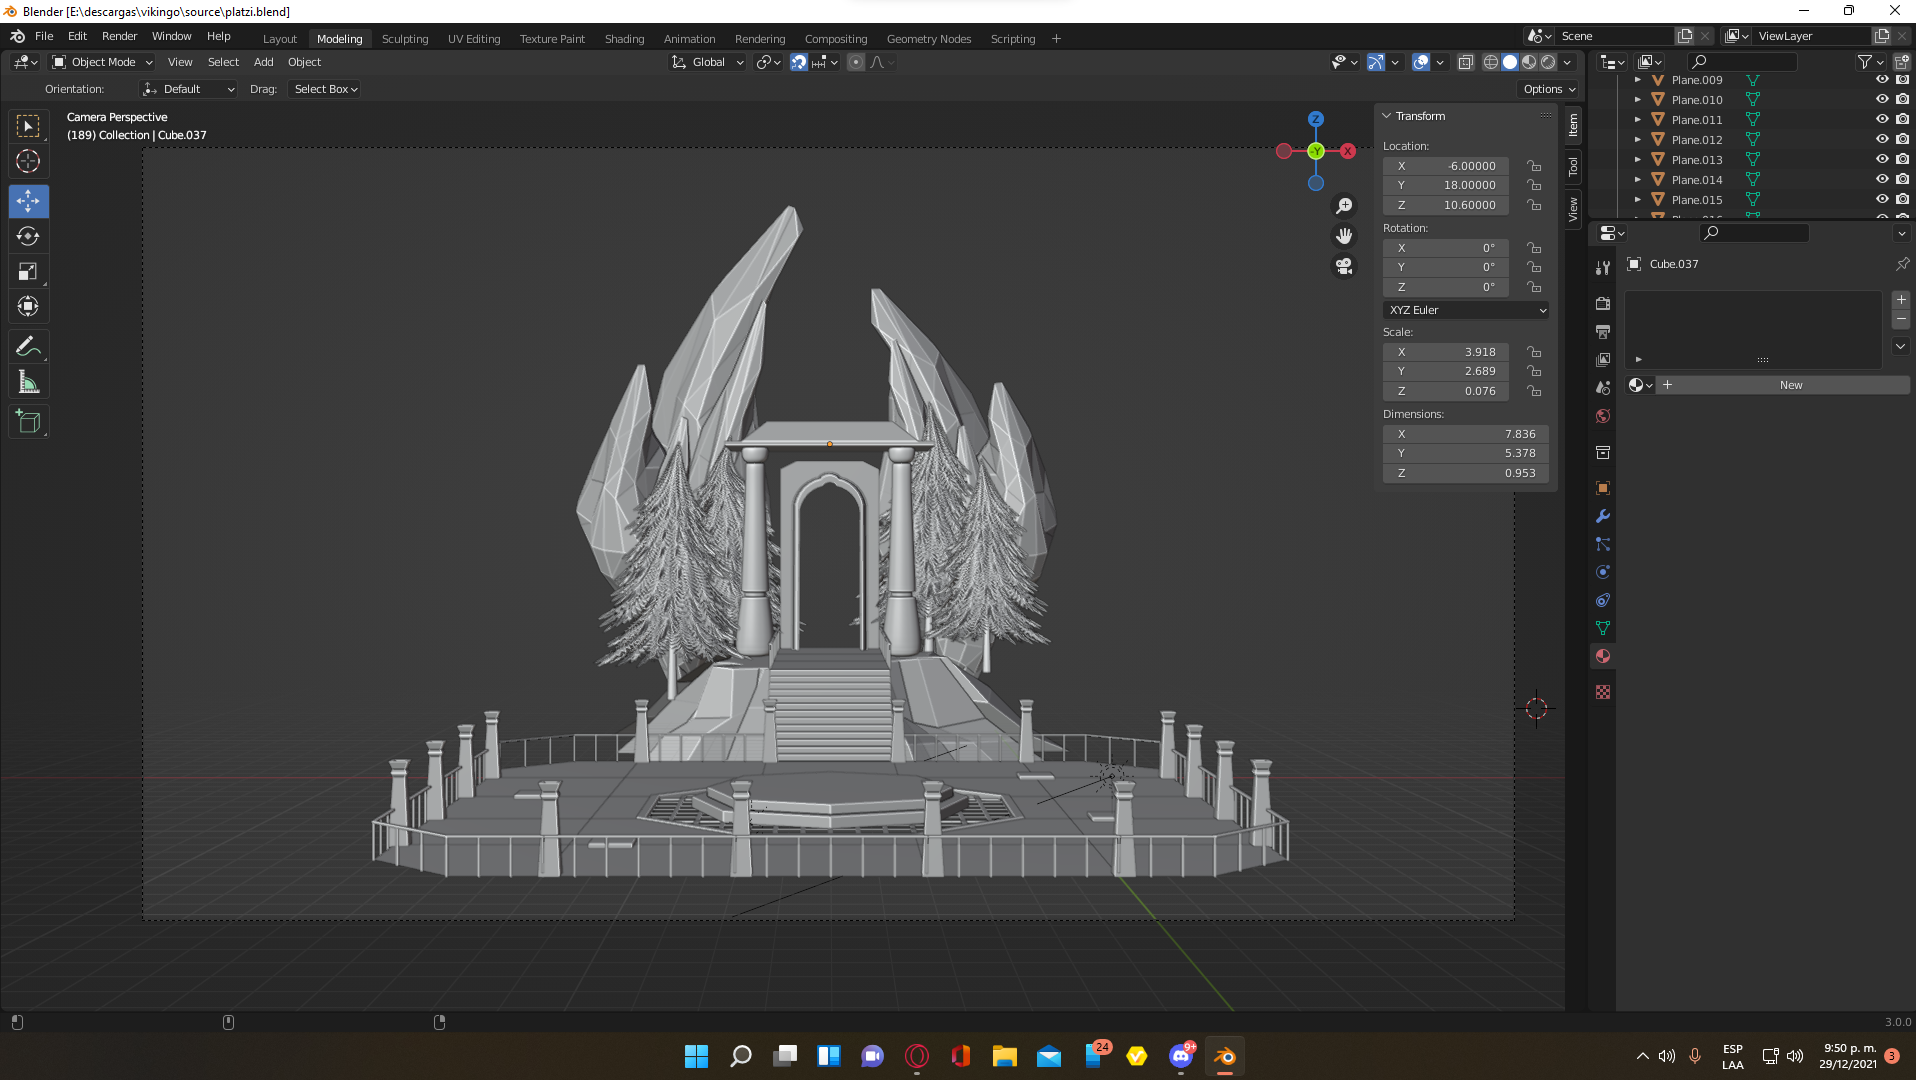This screenshot has width=1916, height=1080.
Task: Select the Move tool in toolbar
Action: (x=28, y=201)
